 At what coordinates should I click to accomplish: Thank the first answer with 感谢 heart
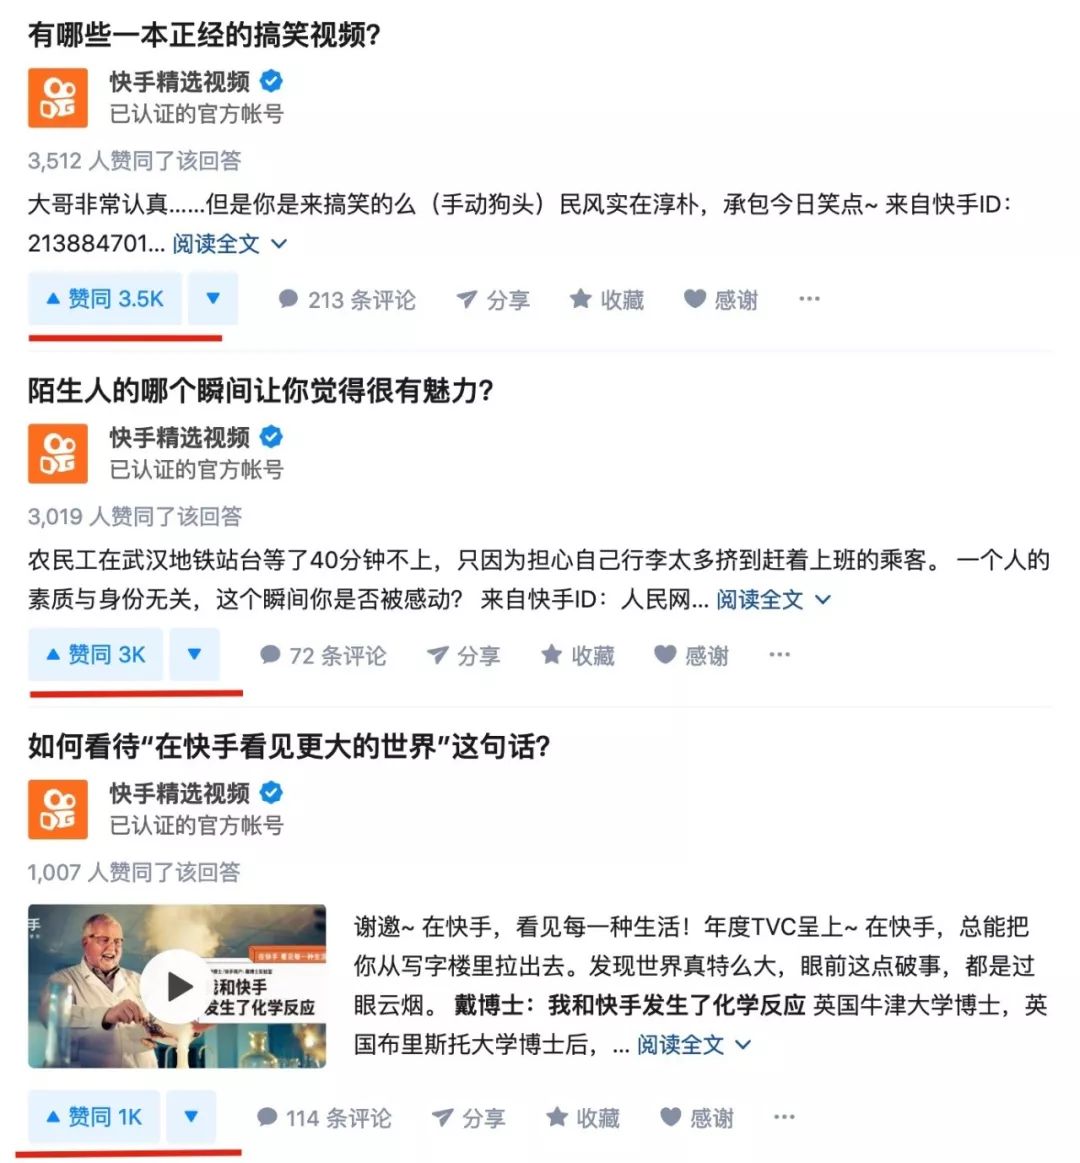pyautogui.click(x=720, y=300)
